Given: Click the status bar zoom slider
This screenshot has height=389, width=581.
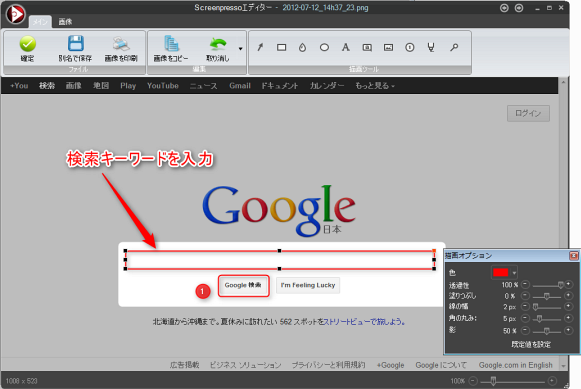Looking at the screenshot, I should [513, 381].
